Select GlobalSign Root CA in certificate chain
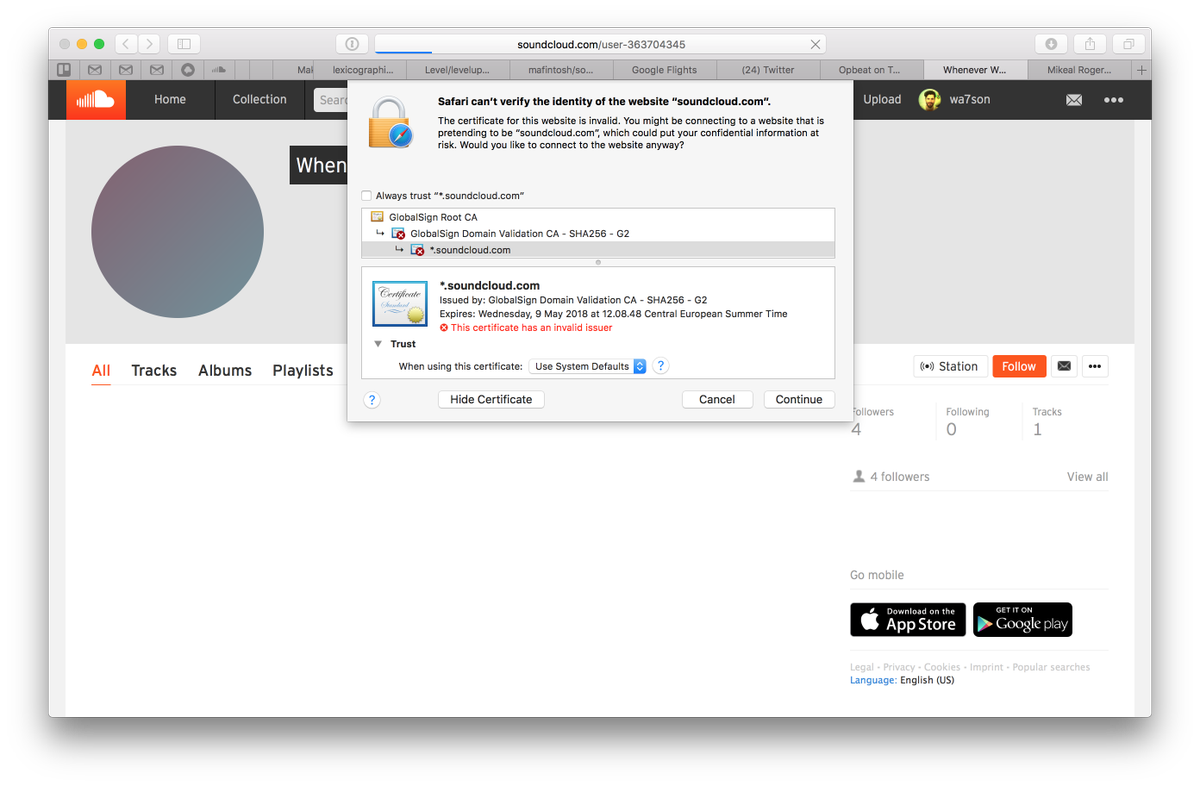The image size is (1200, 786). click(x=598, y=217)
